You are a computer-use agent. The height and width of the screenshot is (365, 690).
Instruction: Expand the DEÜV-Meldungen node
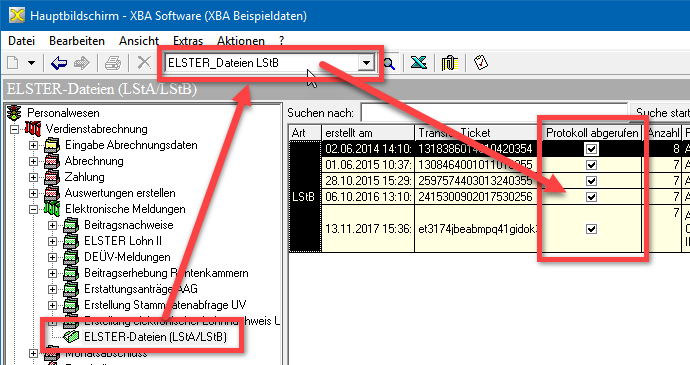(x=52, y=257)
